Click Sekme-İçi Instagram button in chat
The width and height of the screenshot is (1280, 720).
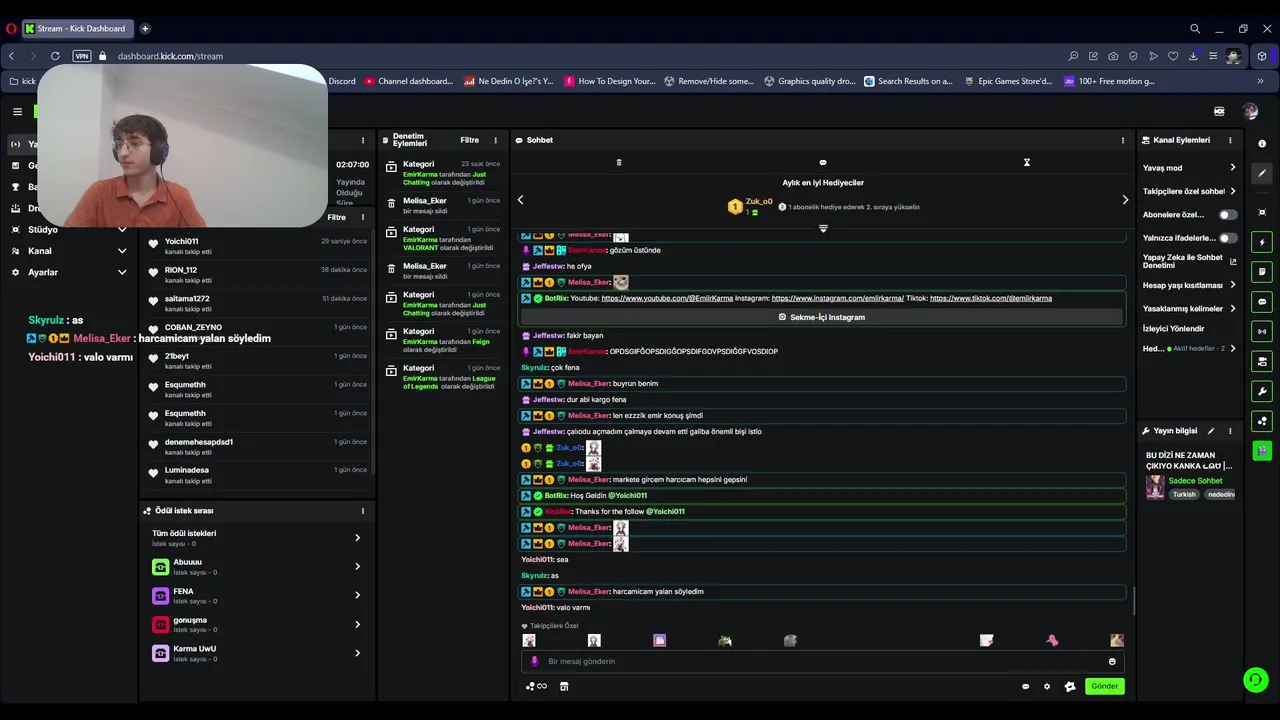822,317
